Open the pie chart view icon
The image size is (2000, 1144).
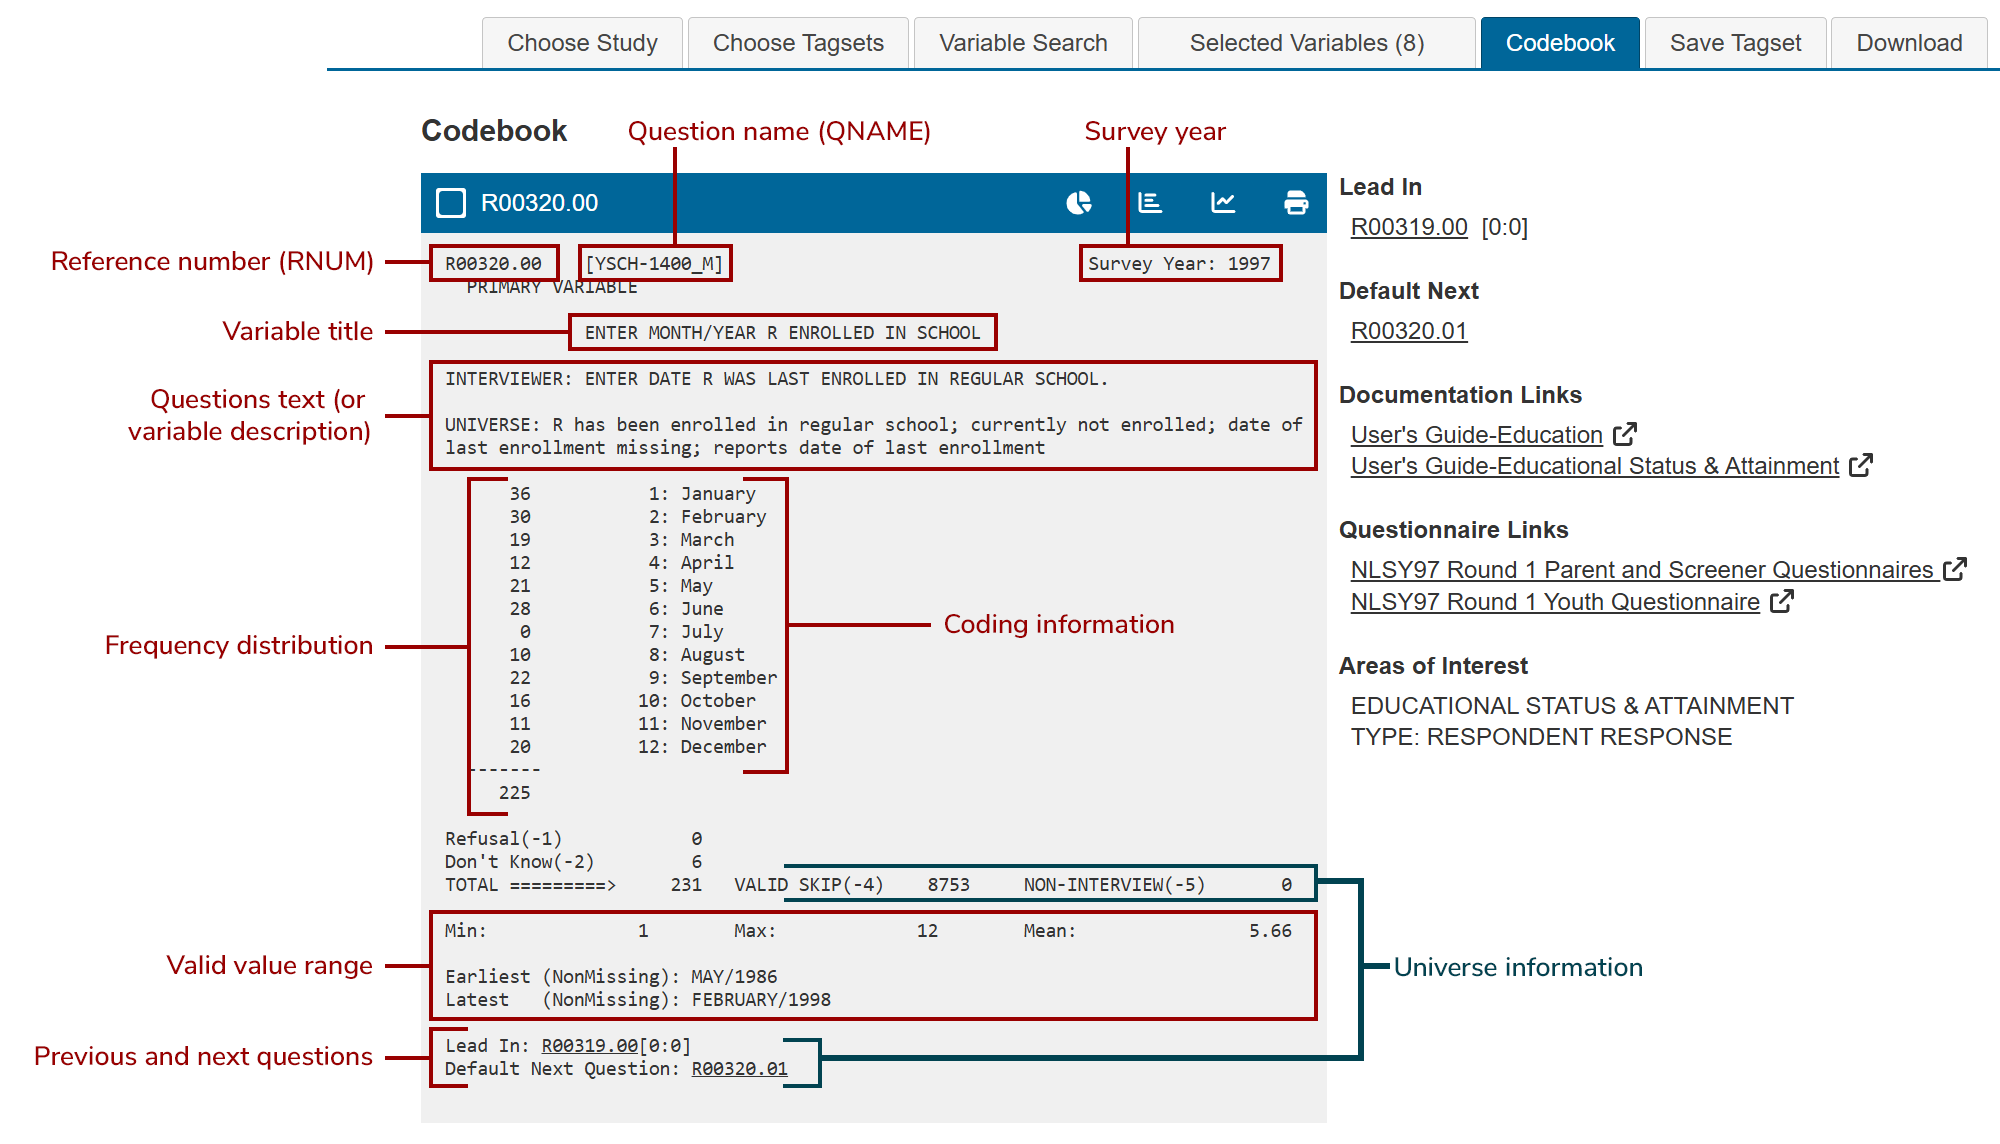click(x=1078, y=203)
